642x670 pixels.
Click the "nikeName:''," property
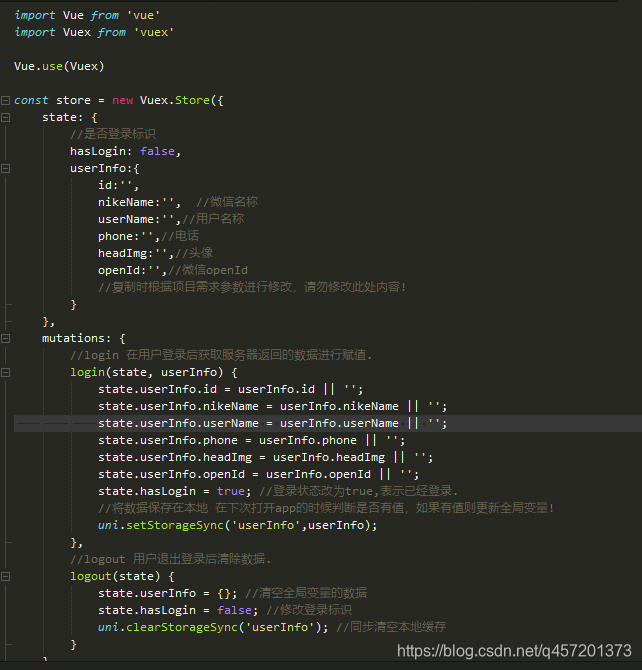coord(139,202)
